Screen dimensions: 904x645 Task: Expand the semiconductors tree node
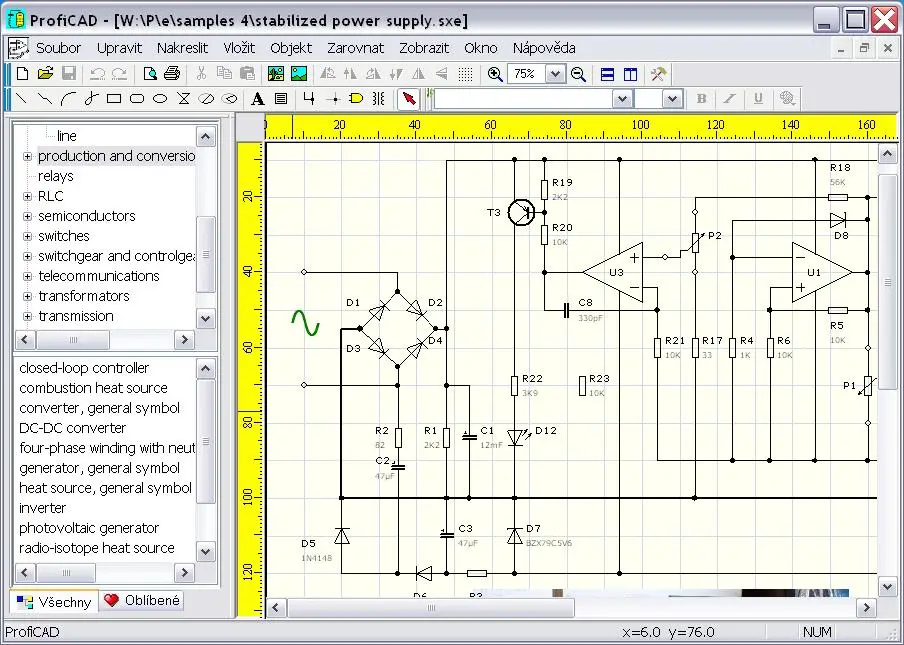click(28, 216)
